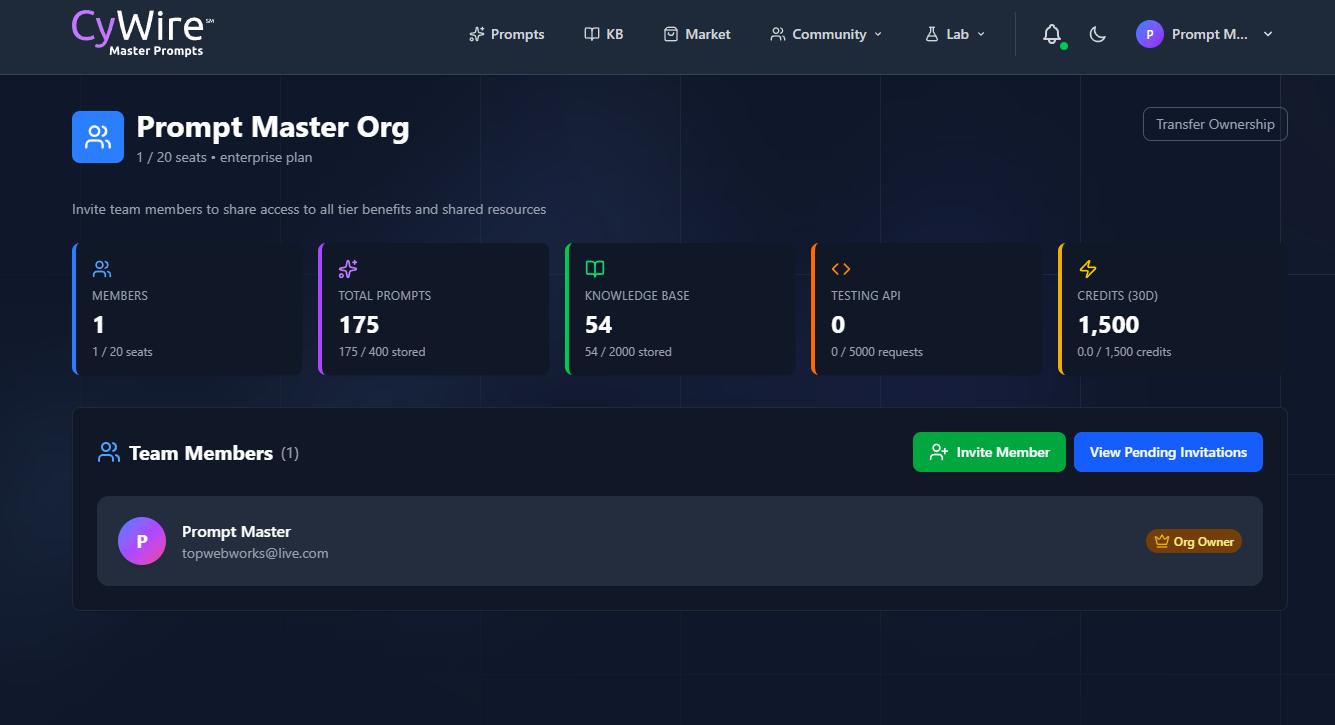Click the MEMBERS card label

coord(120,296)
